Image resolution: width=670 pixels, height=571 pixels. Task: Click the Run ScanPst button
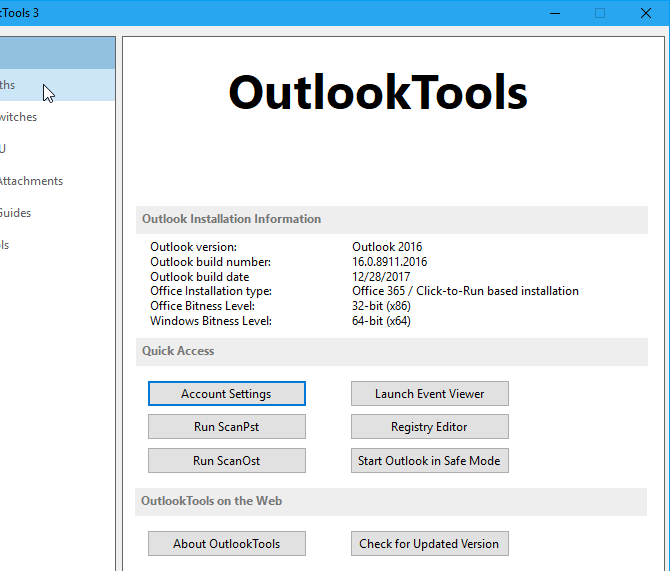coord(226,427)
